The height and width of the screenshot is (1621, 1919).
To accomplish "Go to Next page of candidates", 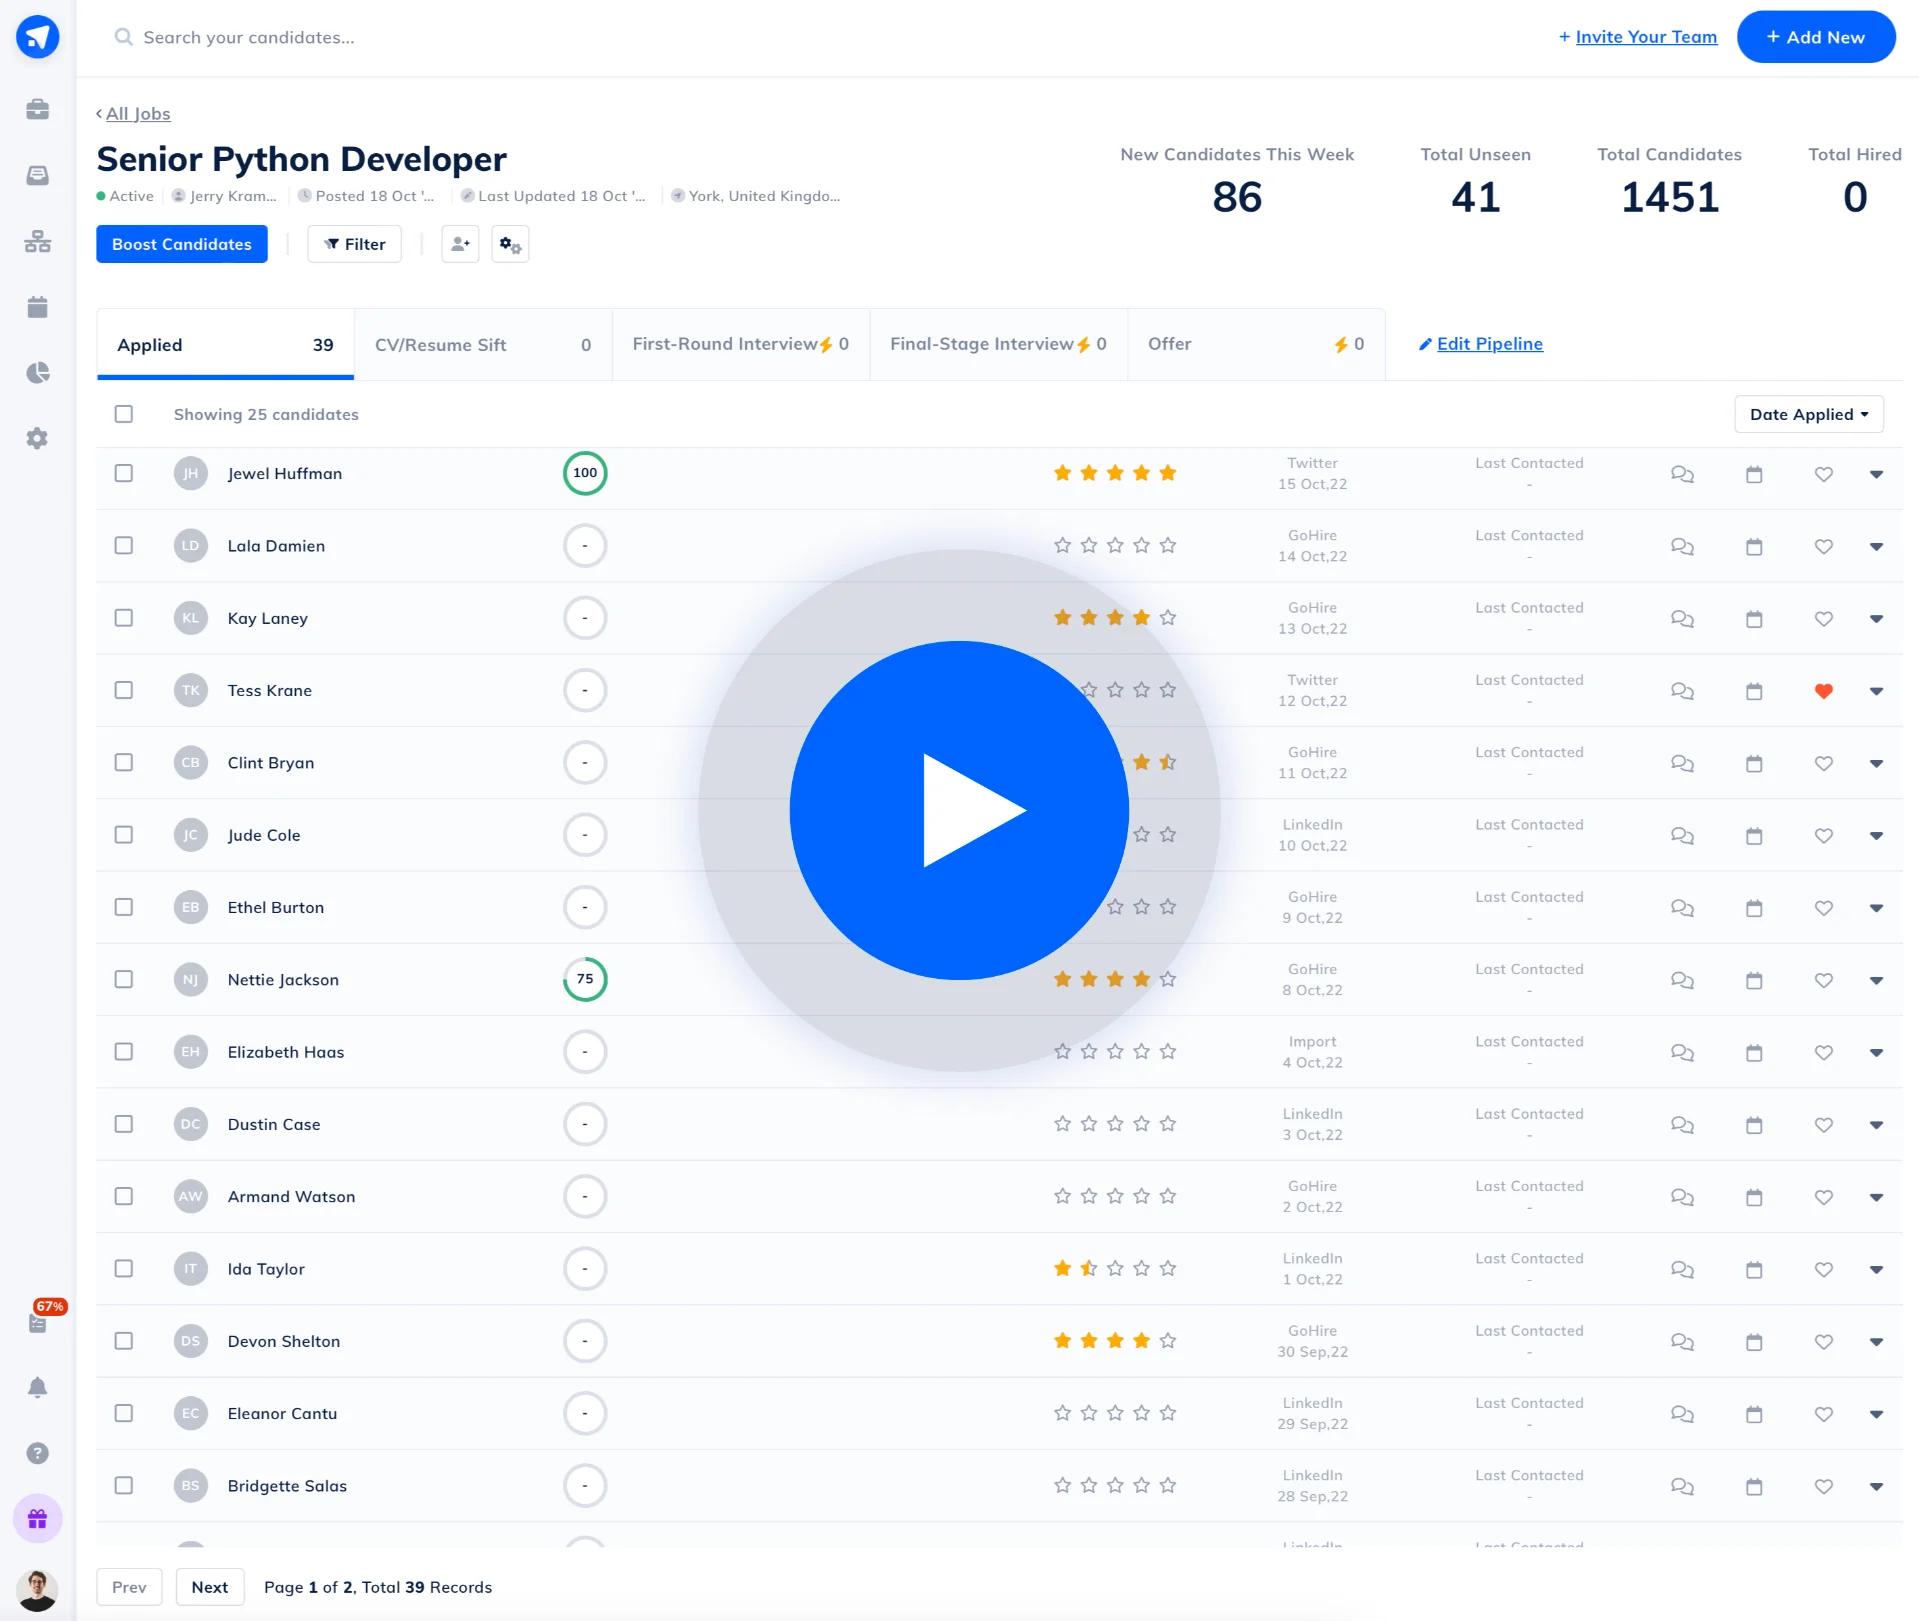I will 210,1587.
